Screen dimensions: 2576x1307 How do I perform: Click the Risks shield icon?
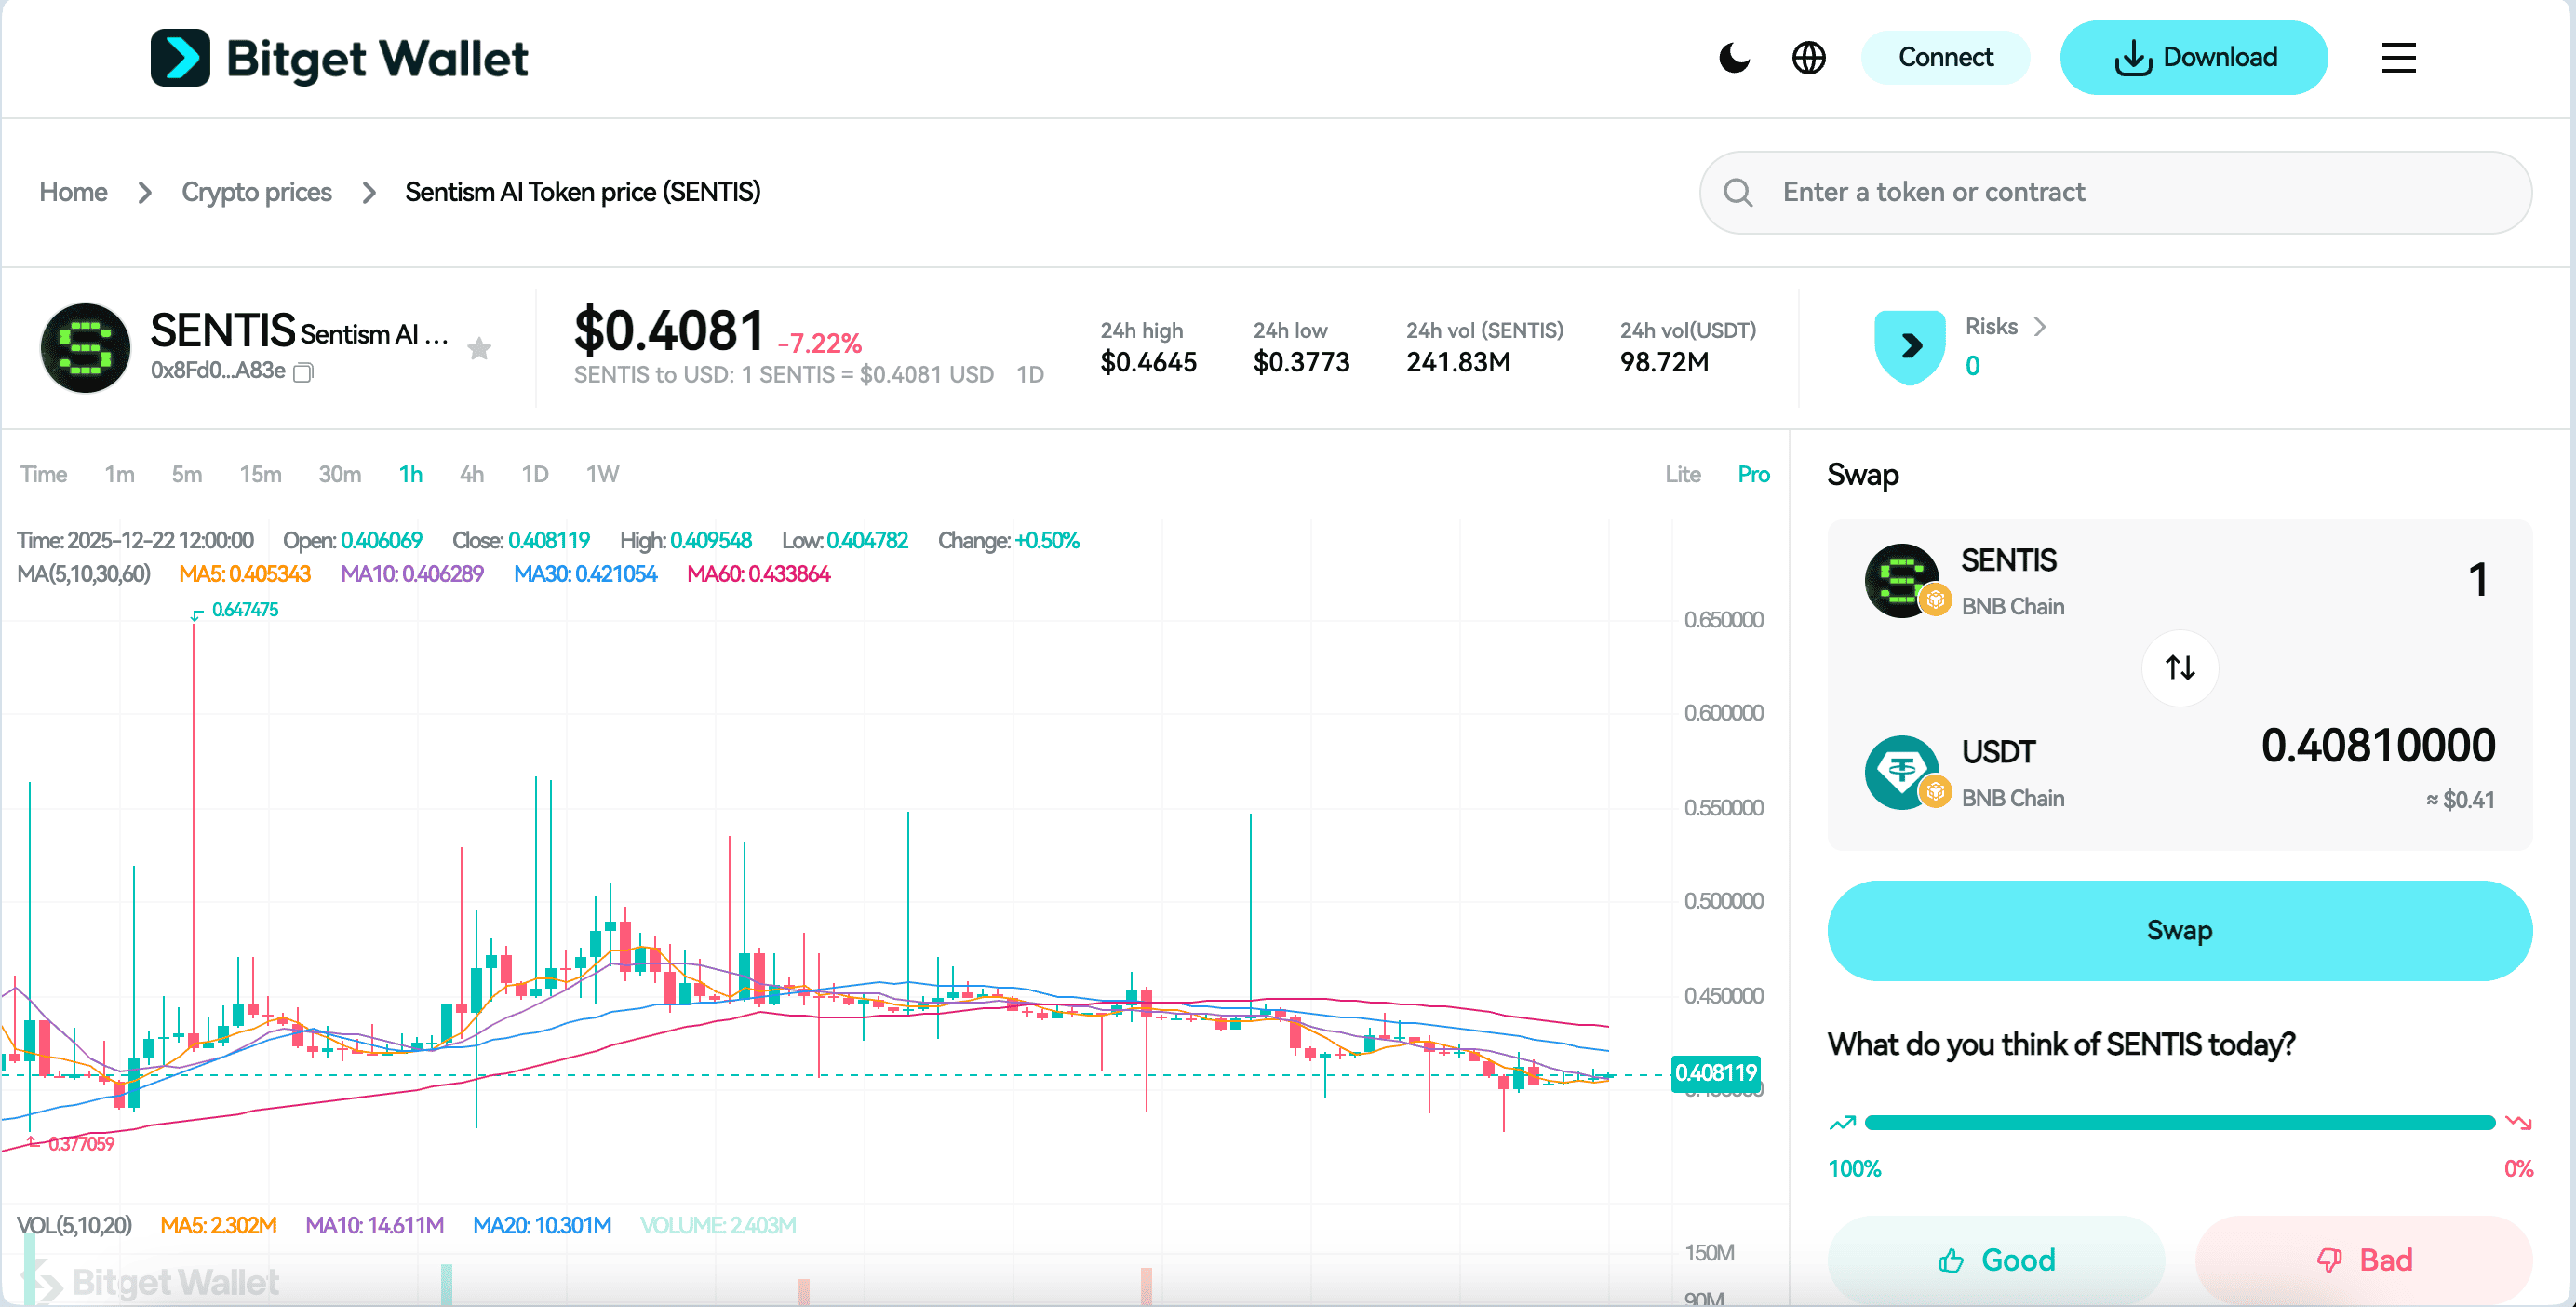1909,347
